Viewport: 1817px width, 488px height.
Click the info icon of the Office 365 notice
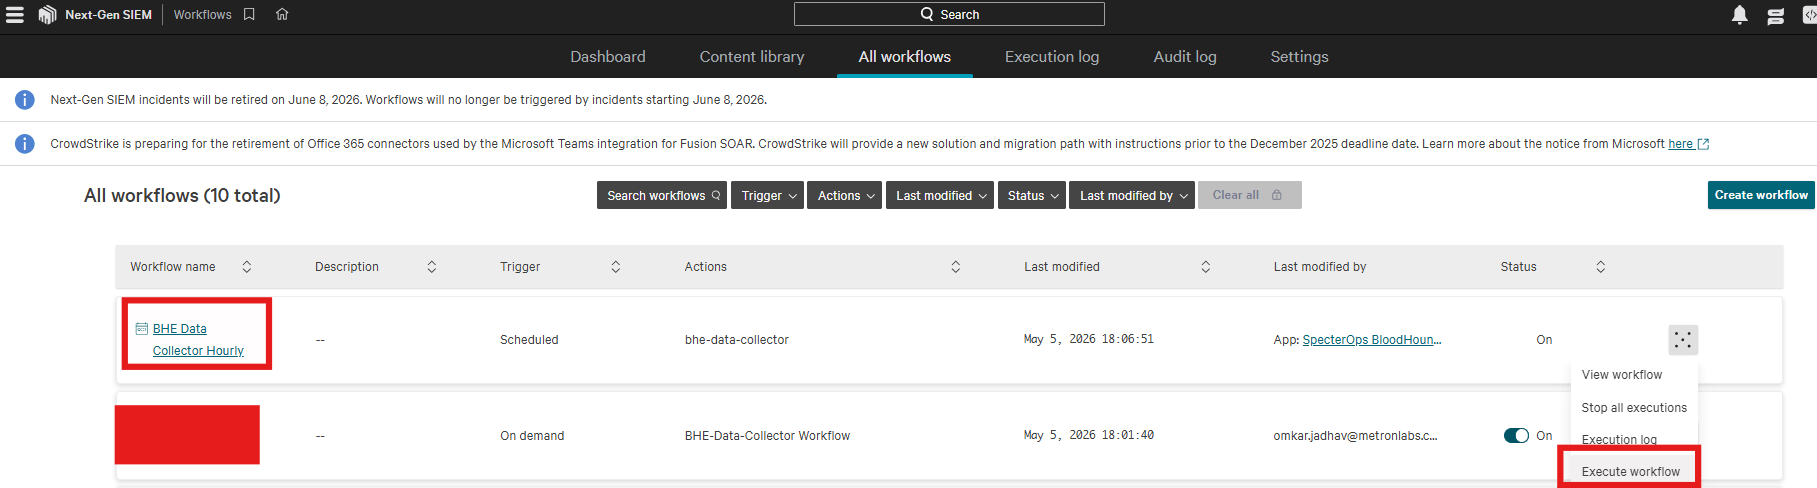(x=25, y=144)
